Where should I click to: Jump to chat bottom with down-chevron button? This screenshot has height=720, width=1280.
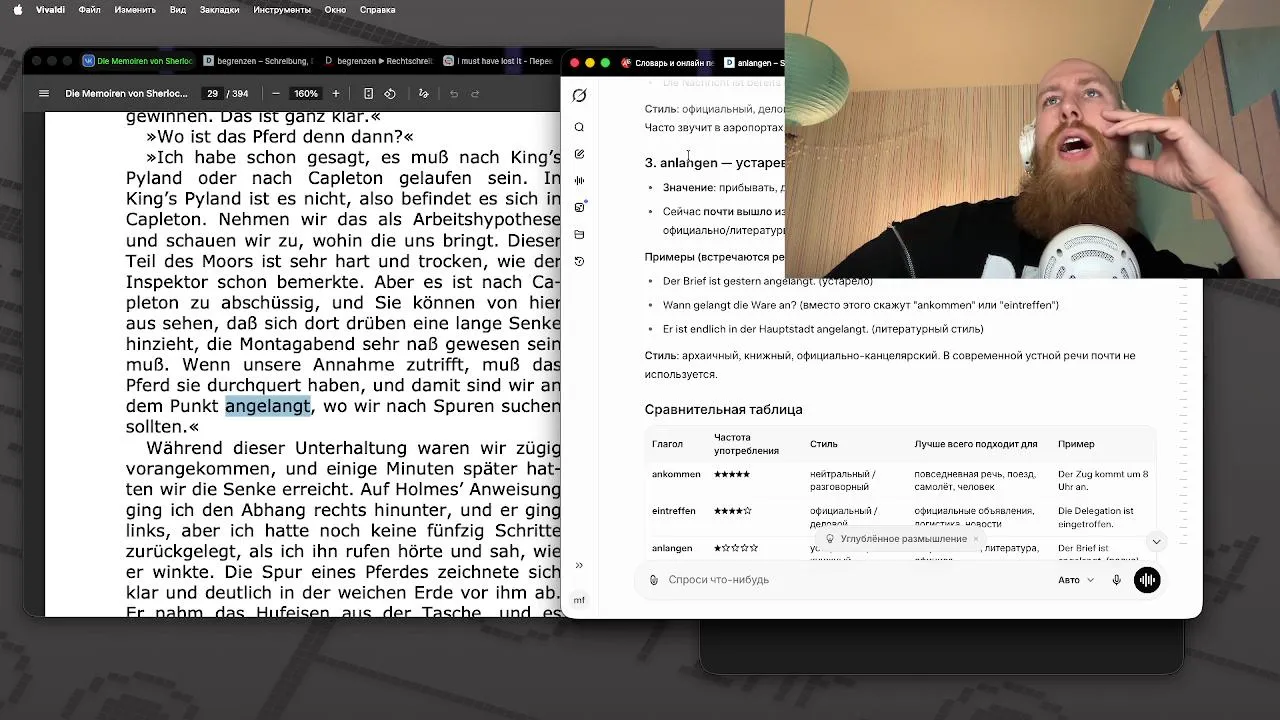click(1156, 541)
